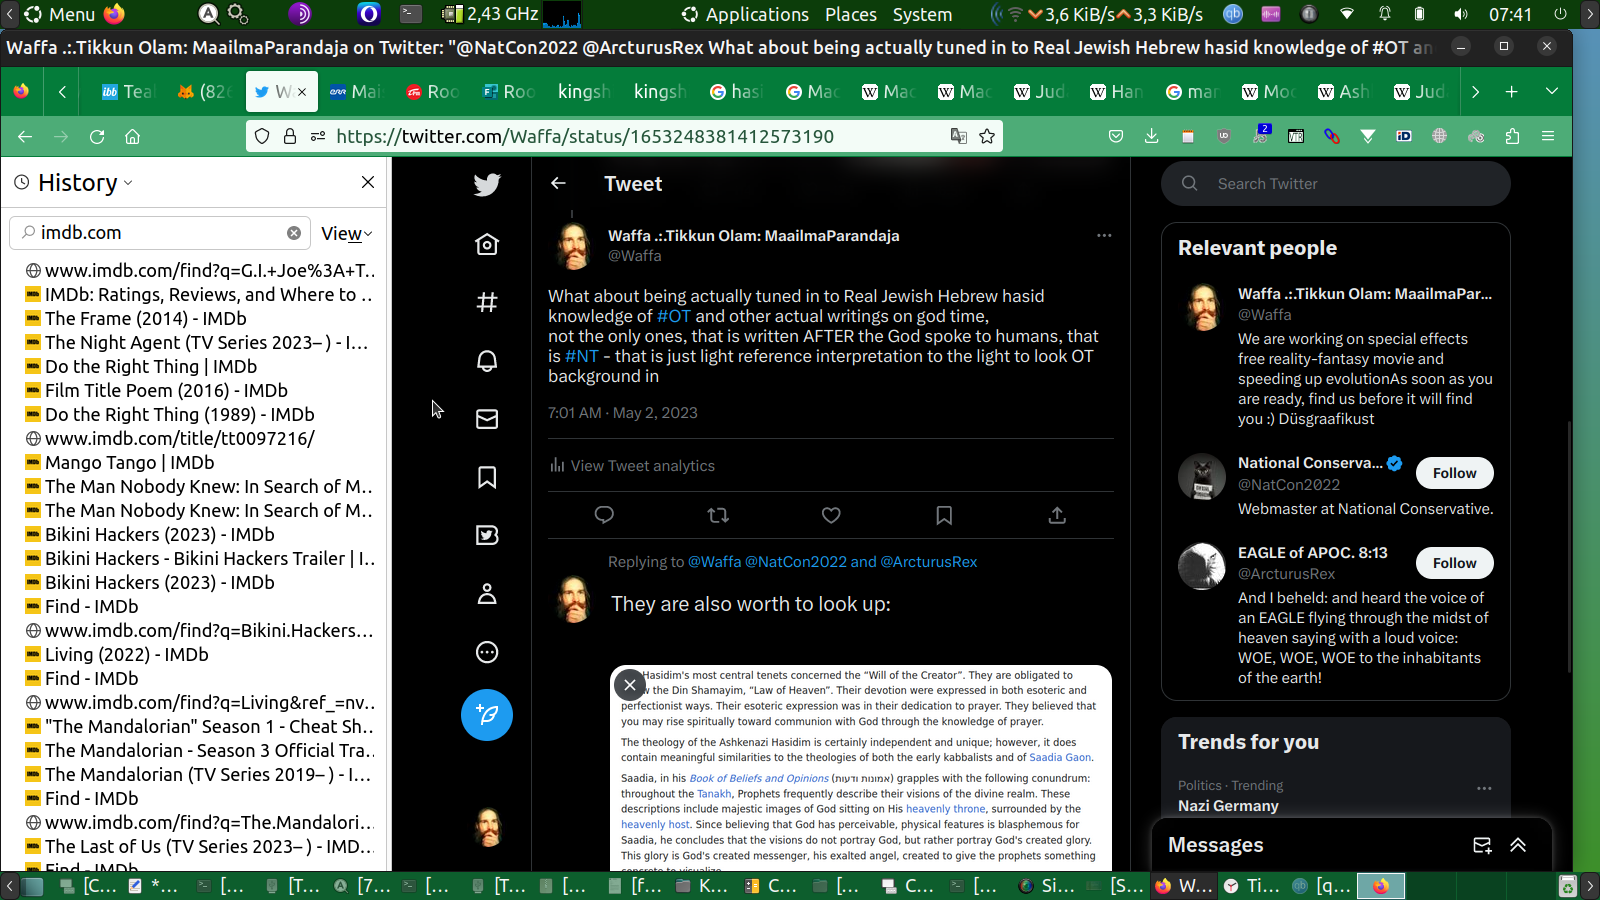Open the History sidebar switcher dropdown

point(84,183)
